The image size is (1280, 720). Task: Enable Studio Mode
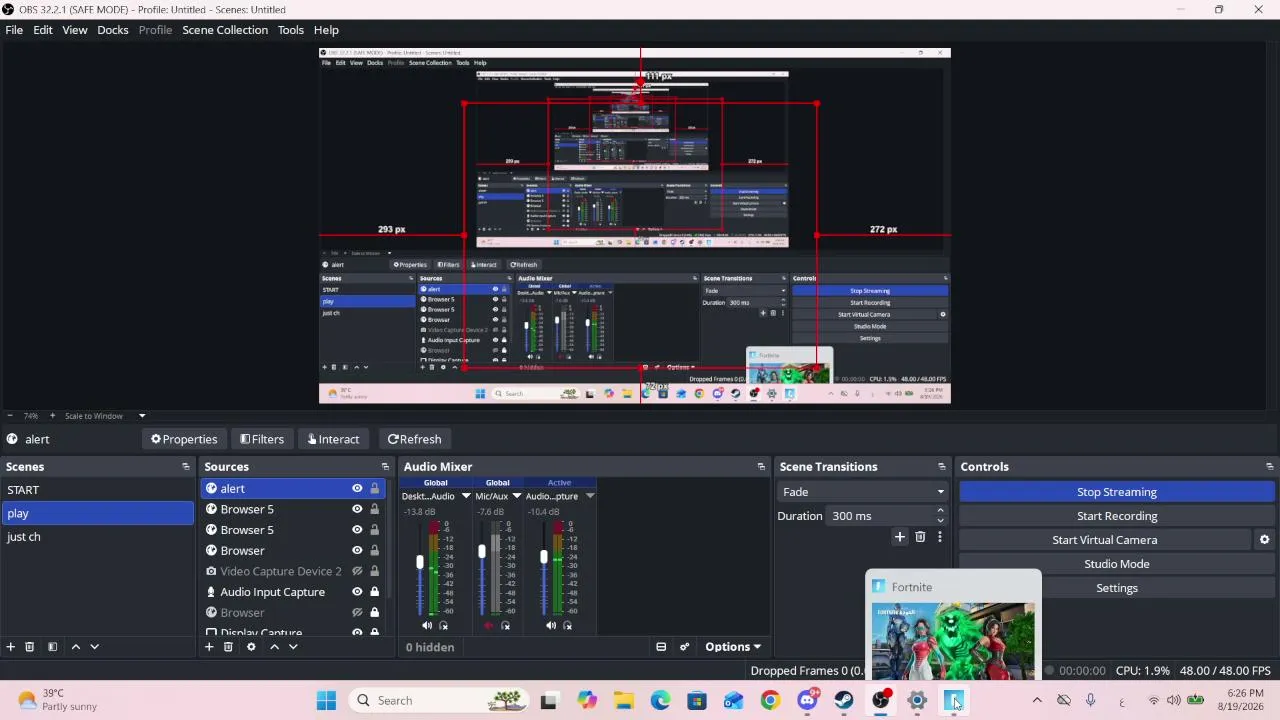point(1117,564)
